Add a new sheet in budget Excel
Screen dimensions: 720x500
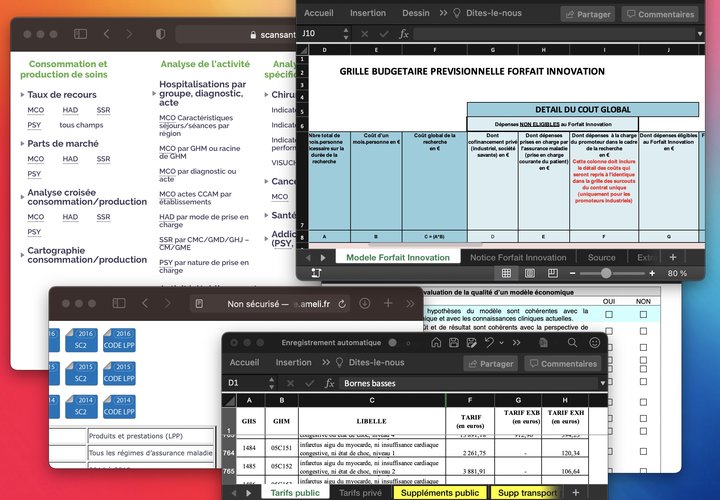(x=673, y=257)
